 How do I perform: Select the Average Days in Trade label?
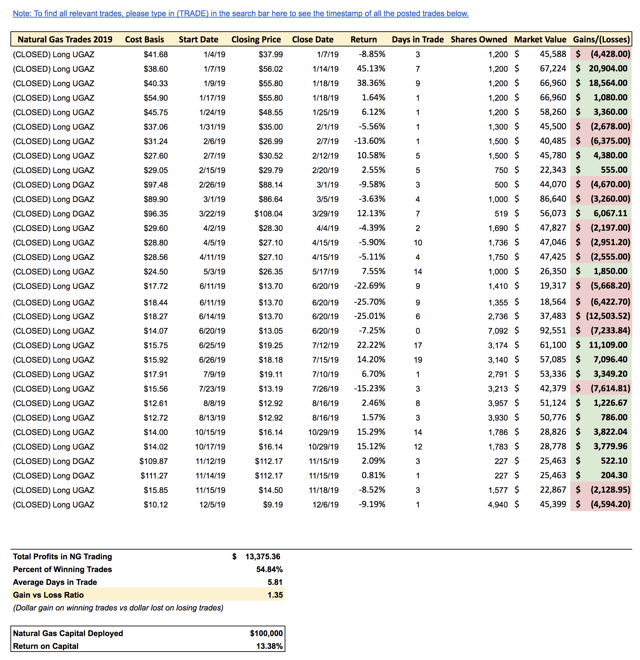coord(55,582)
